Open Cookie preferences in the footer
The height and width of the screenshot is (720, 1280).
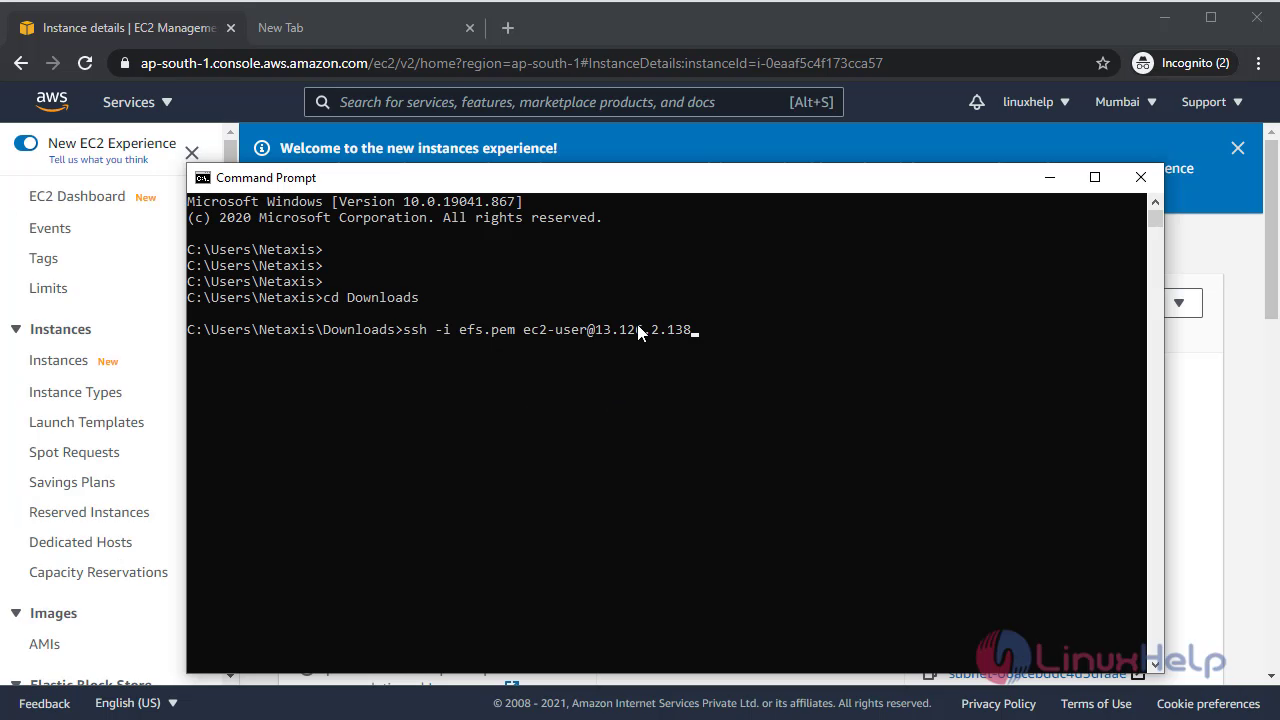coord(1208,703)
